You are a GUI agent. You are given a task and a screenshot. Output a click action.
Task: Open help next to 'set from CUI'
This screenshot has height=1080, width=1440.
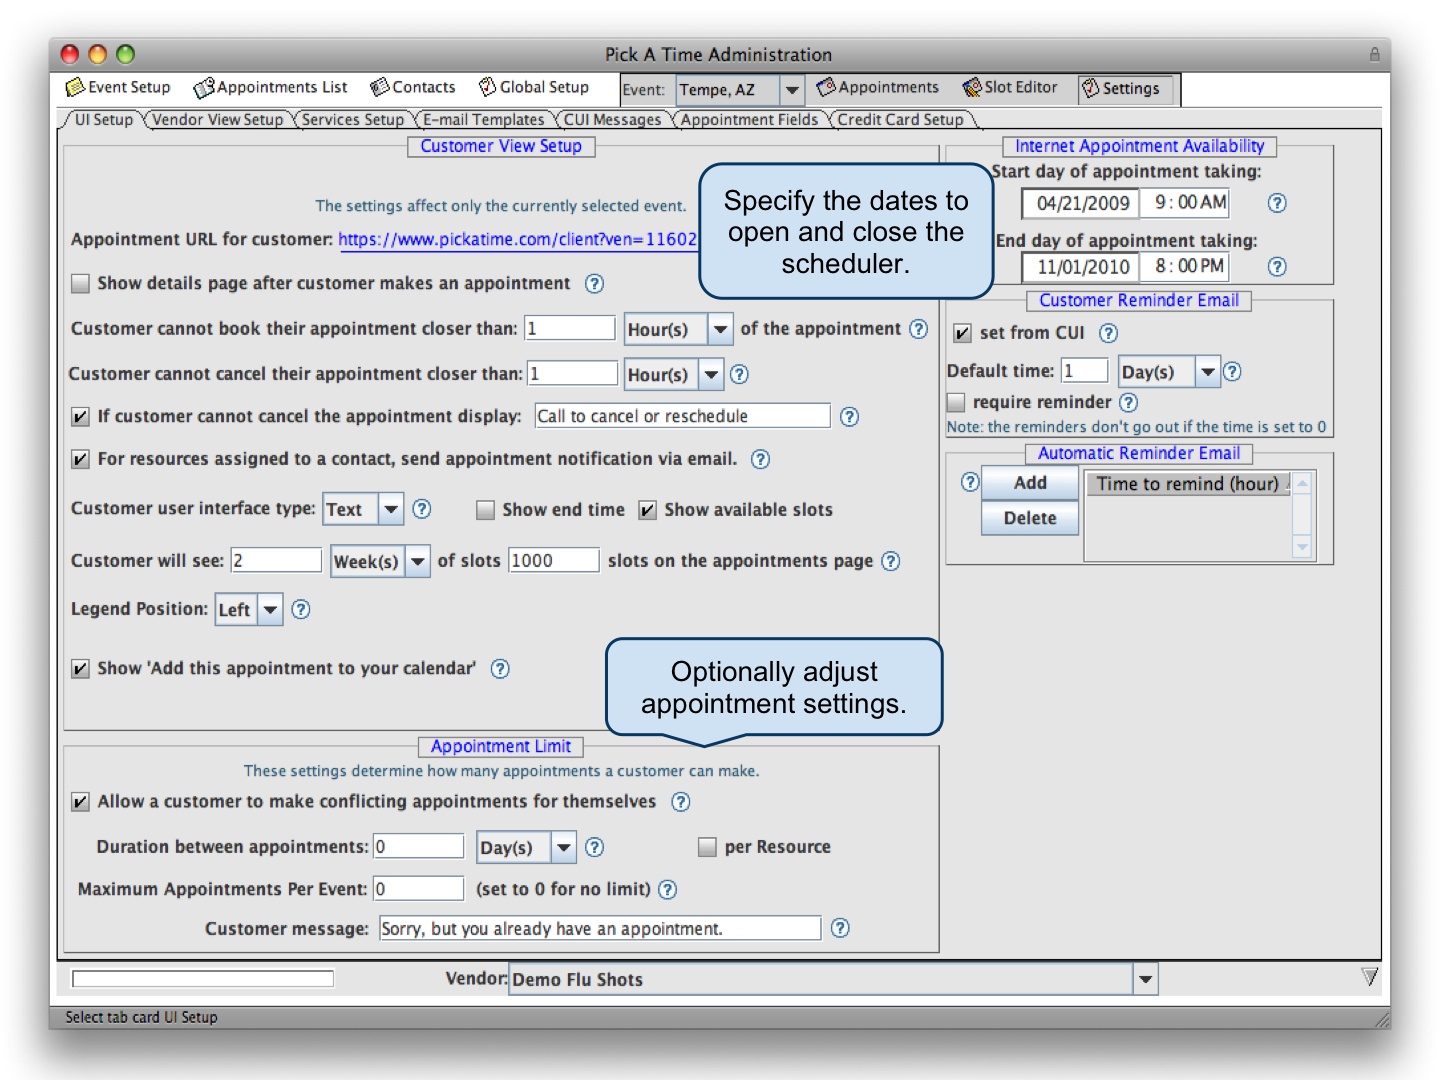[x=1108, y=334]
